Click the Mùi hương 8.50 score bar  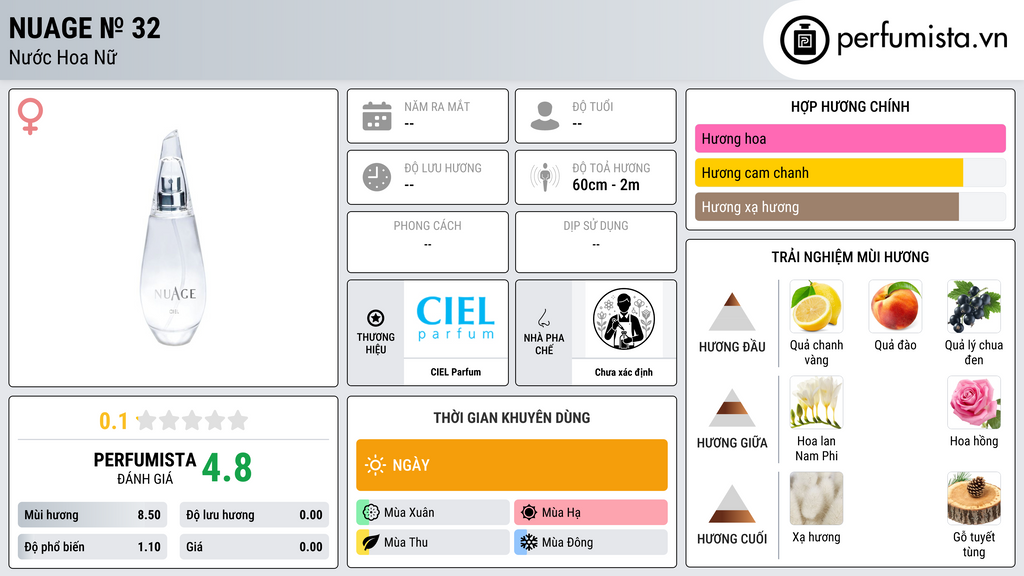[x=92, y=515]
